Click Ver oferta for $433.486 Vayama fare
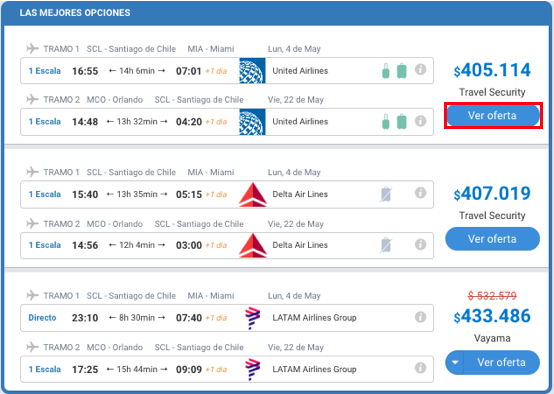The image size is (554, 394). [502, 362]
